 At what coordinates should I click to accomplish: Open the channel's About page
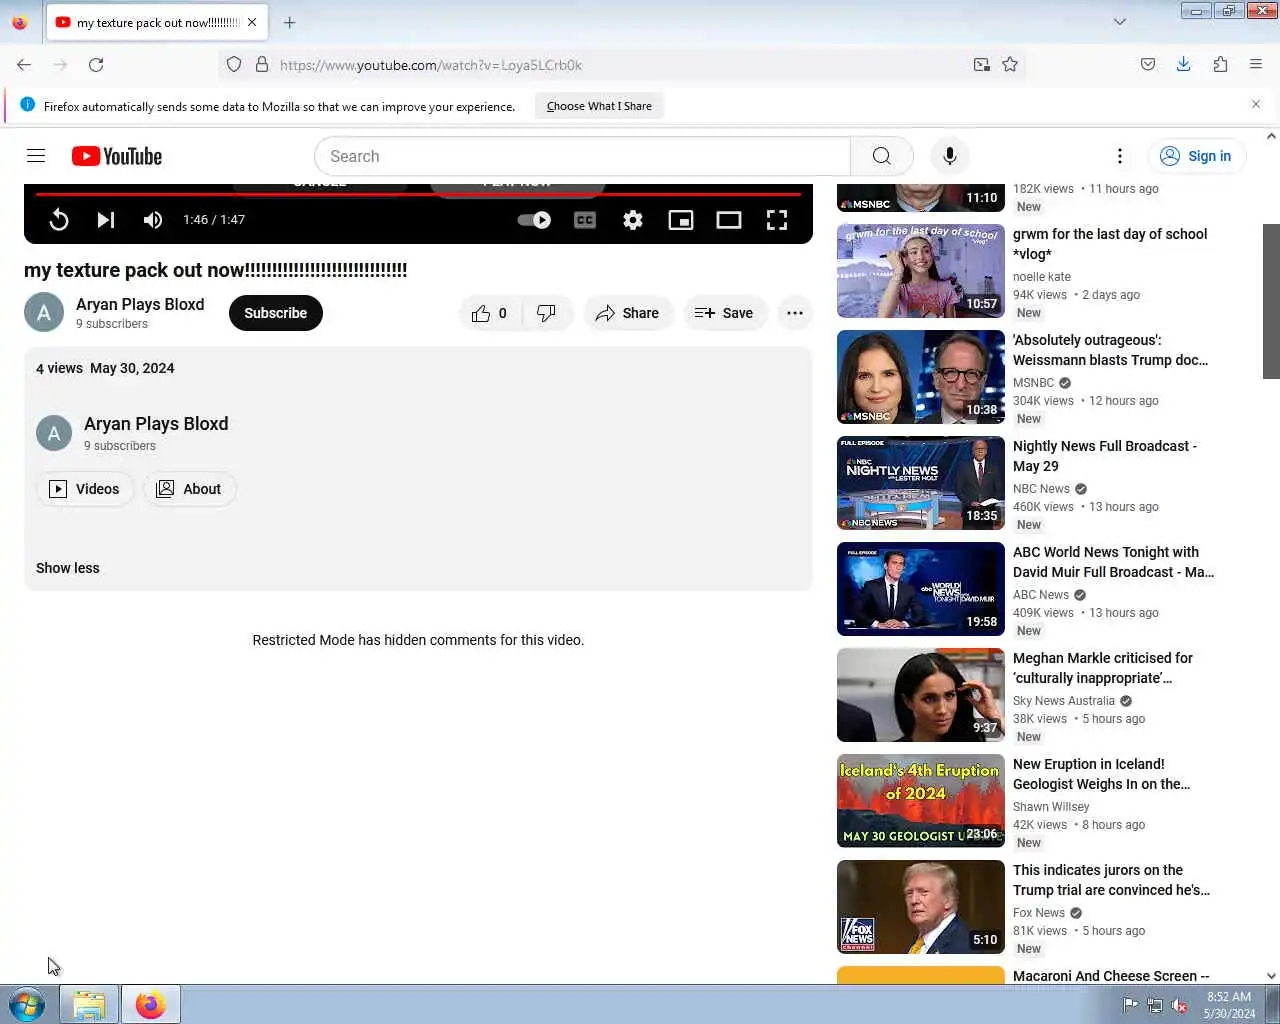point(189,489)
